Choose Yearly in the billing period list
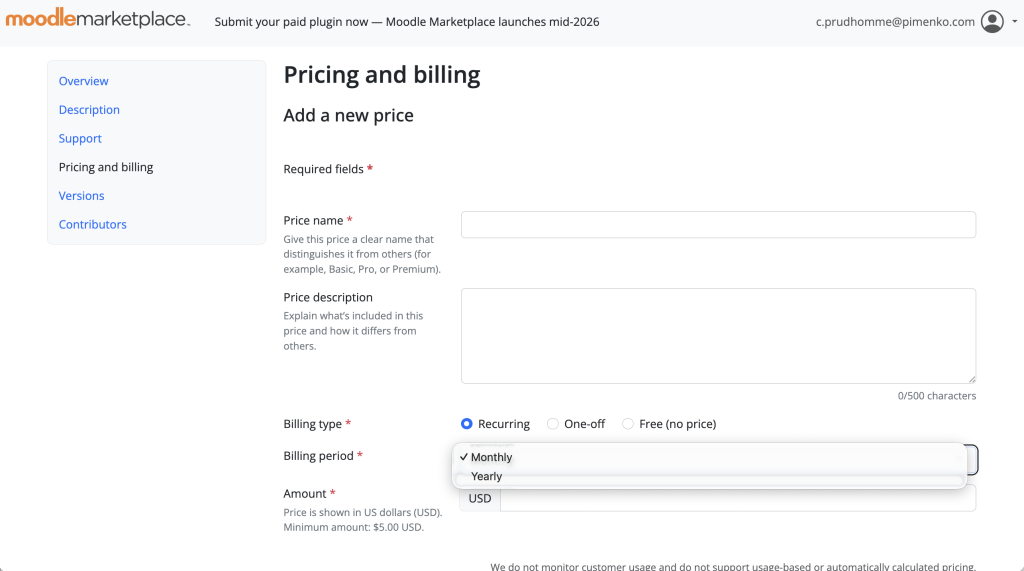Screen dimensions: 1024x571 tap(709, 476)
